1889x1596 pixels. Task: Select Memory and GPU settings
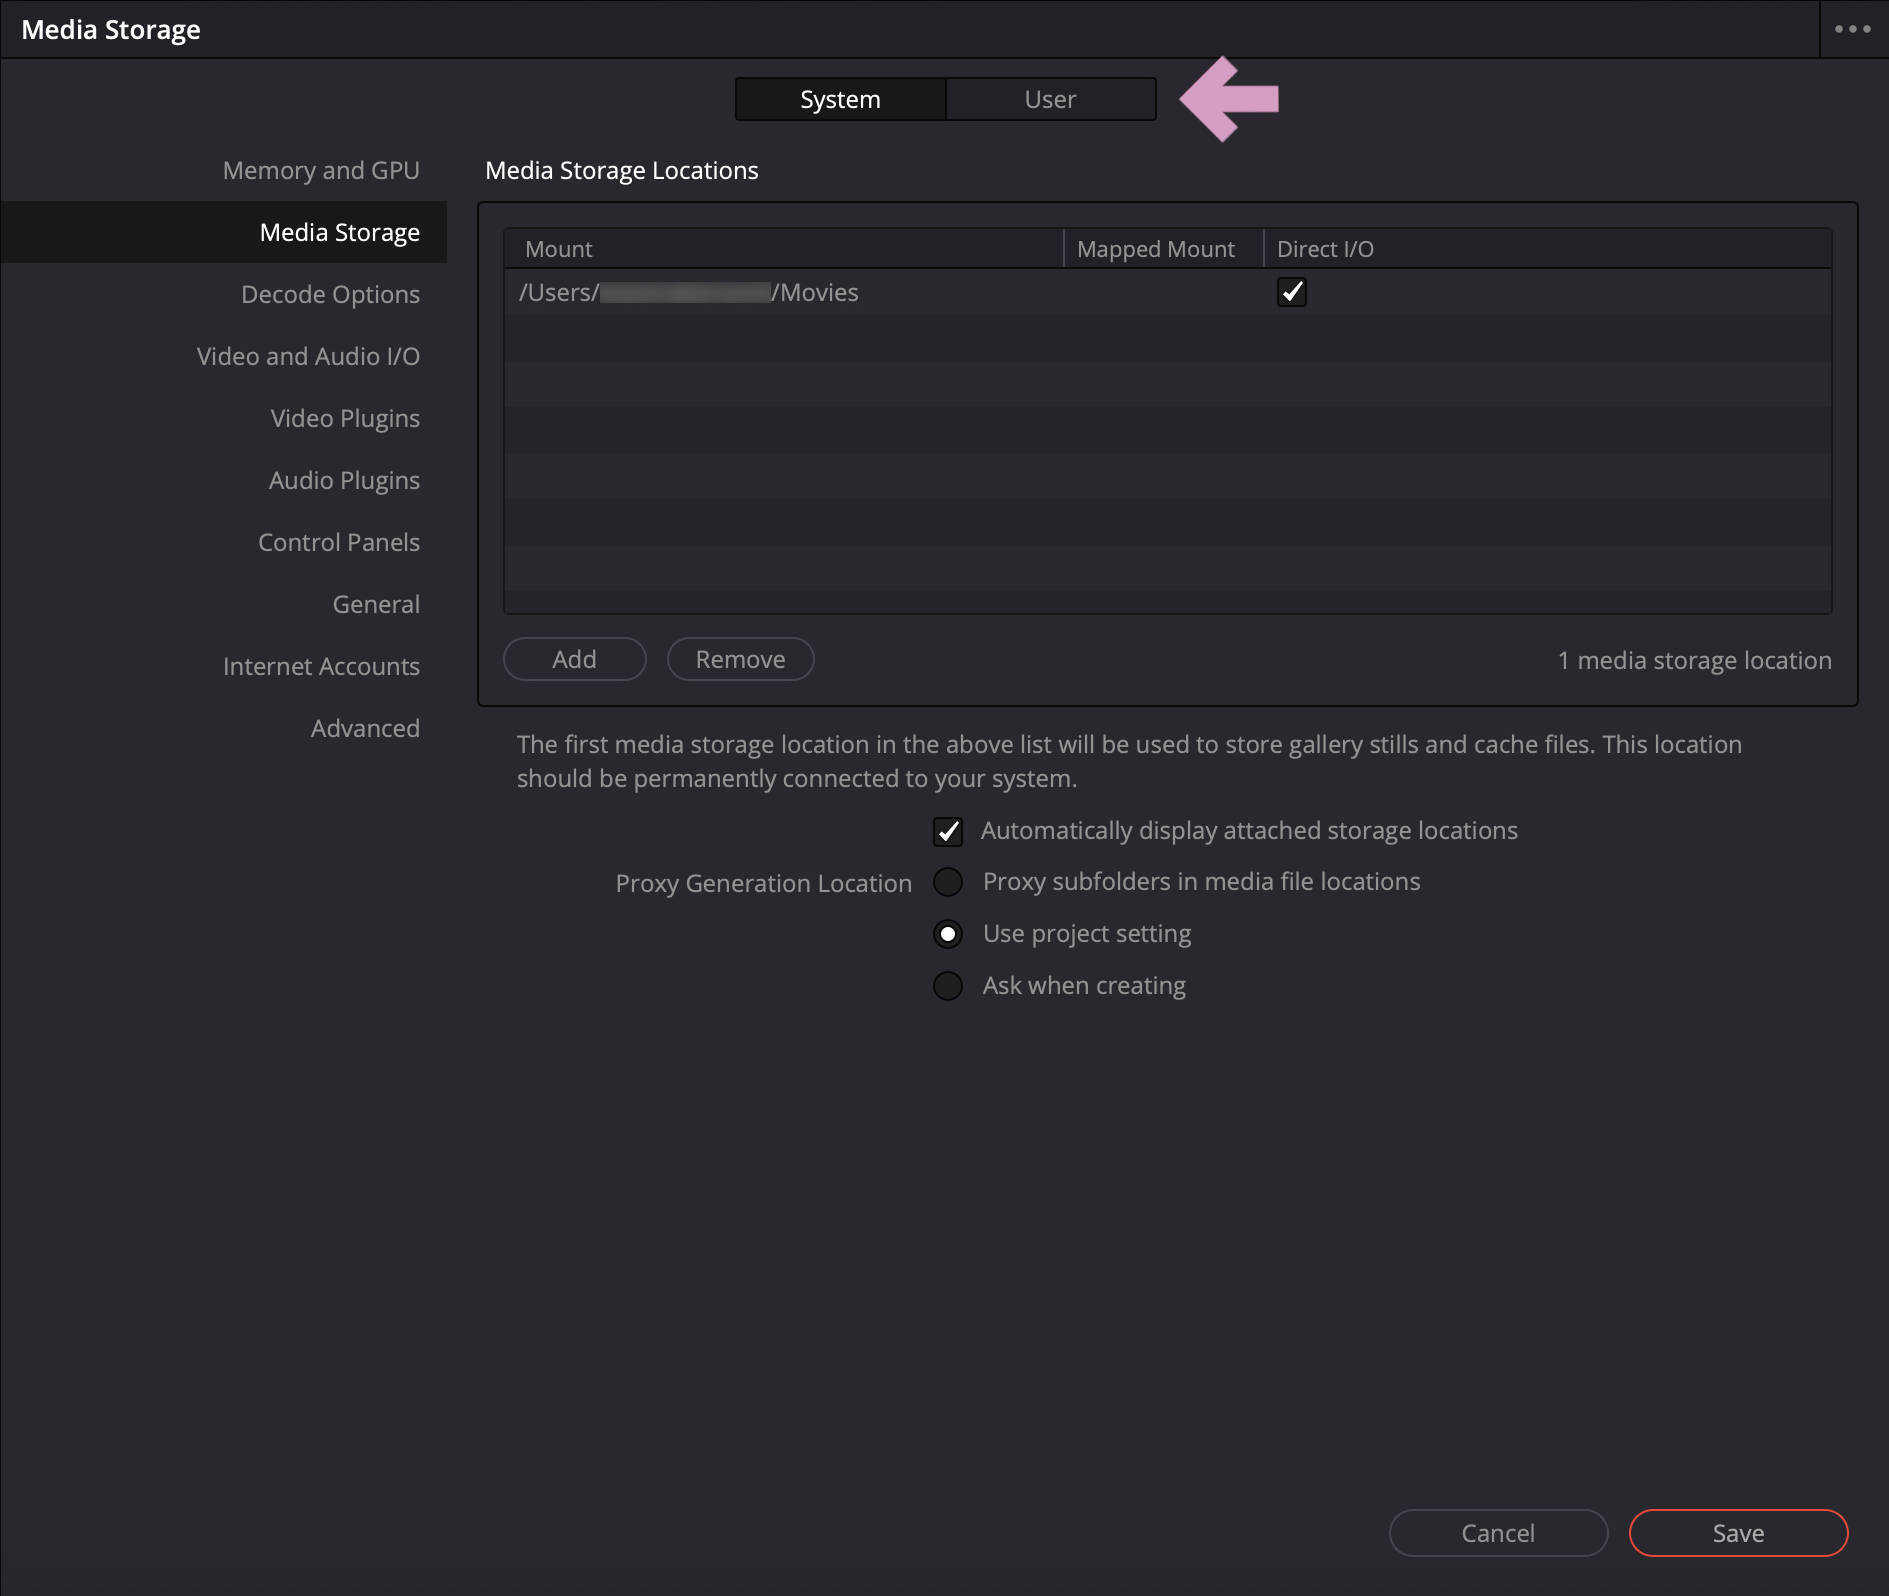[321, 169]
